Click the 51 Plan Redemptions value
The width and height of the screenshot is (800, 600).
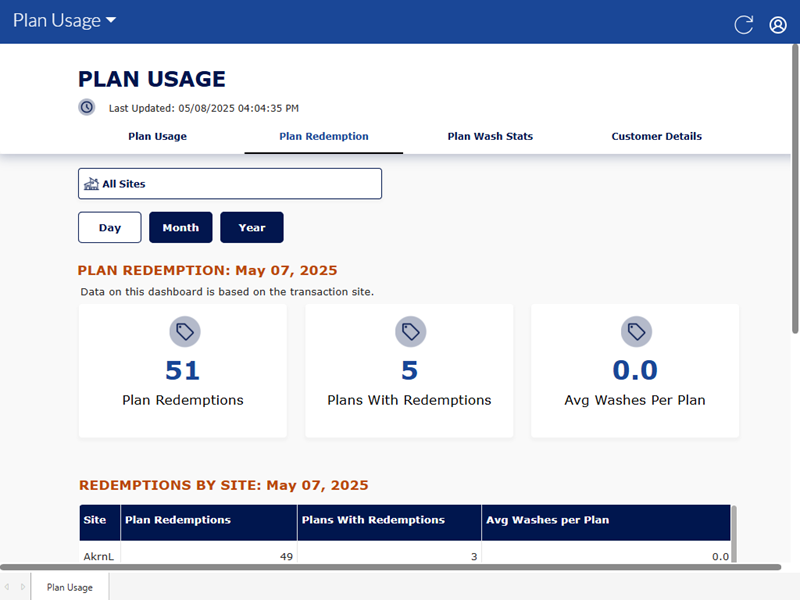(x=183, y=370)
